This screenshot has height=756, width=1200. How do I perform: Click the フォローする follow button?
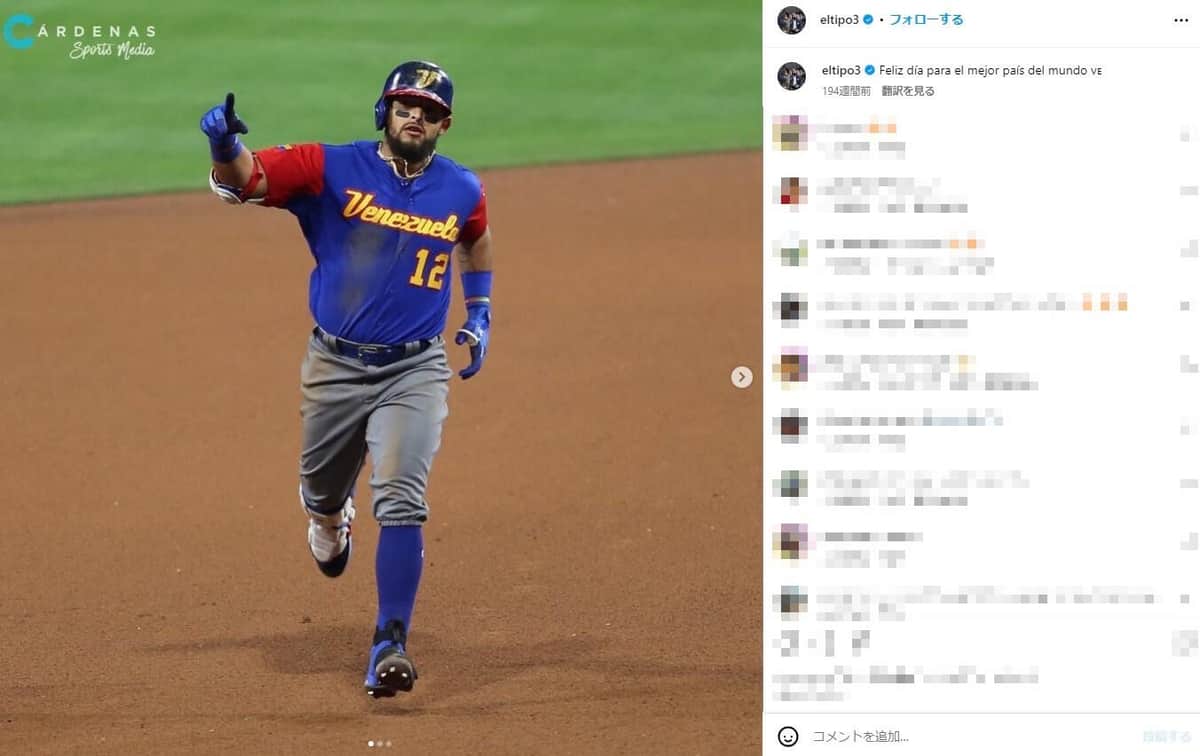click(x=926, y=20)
